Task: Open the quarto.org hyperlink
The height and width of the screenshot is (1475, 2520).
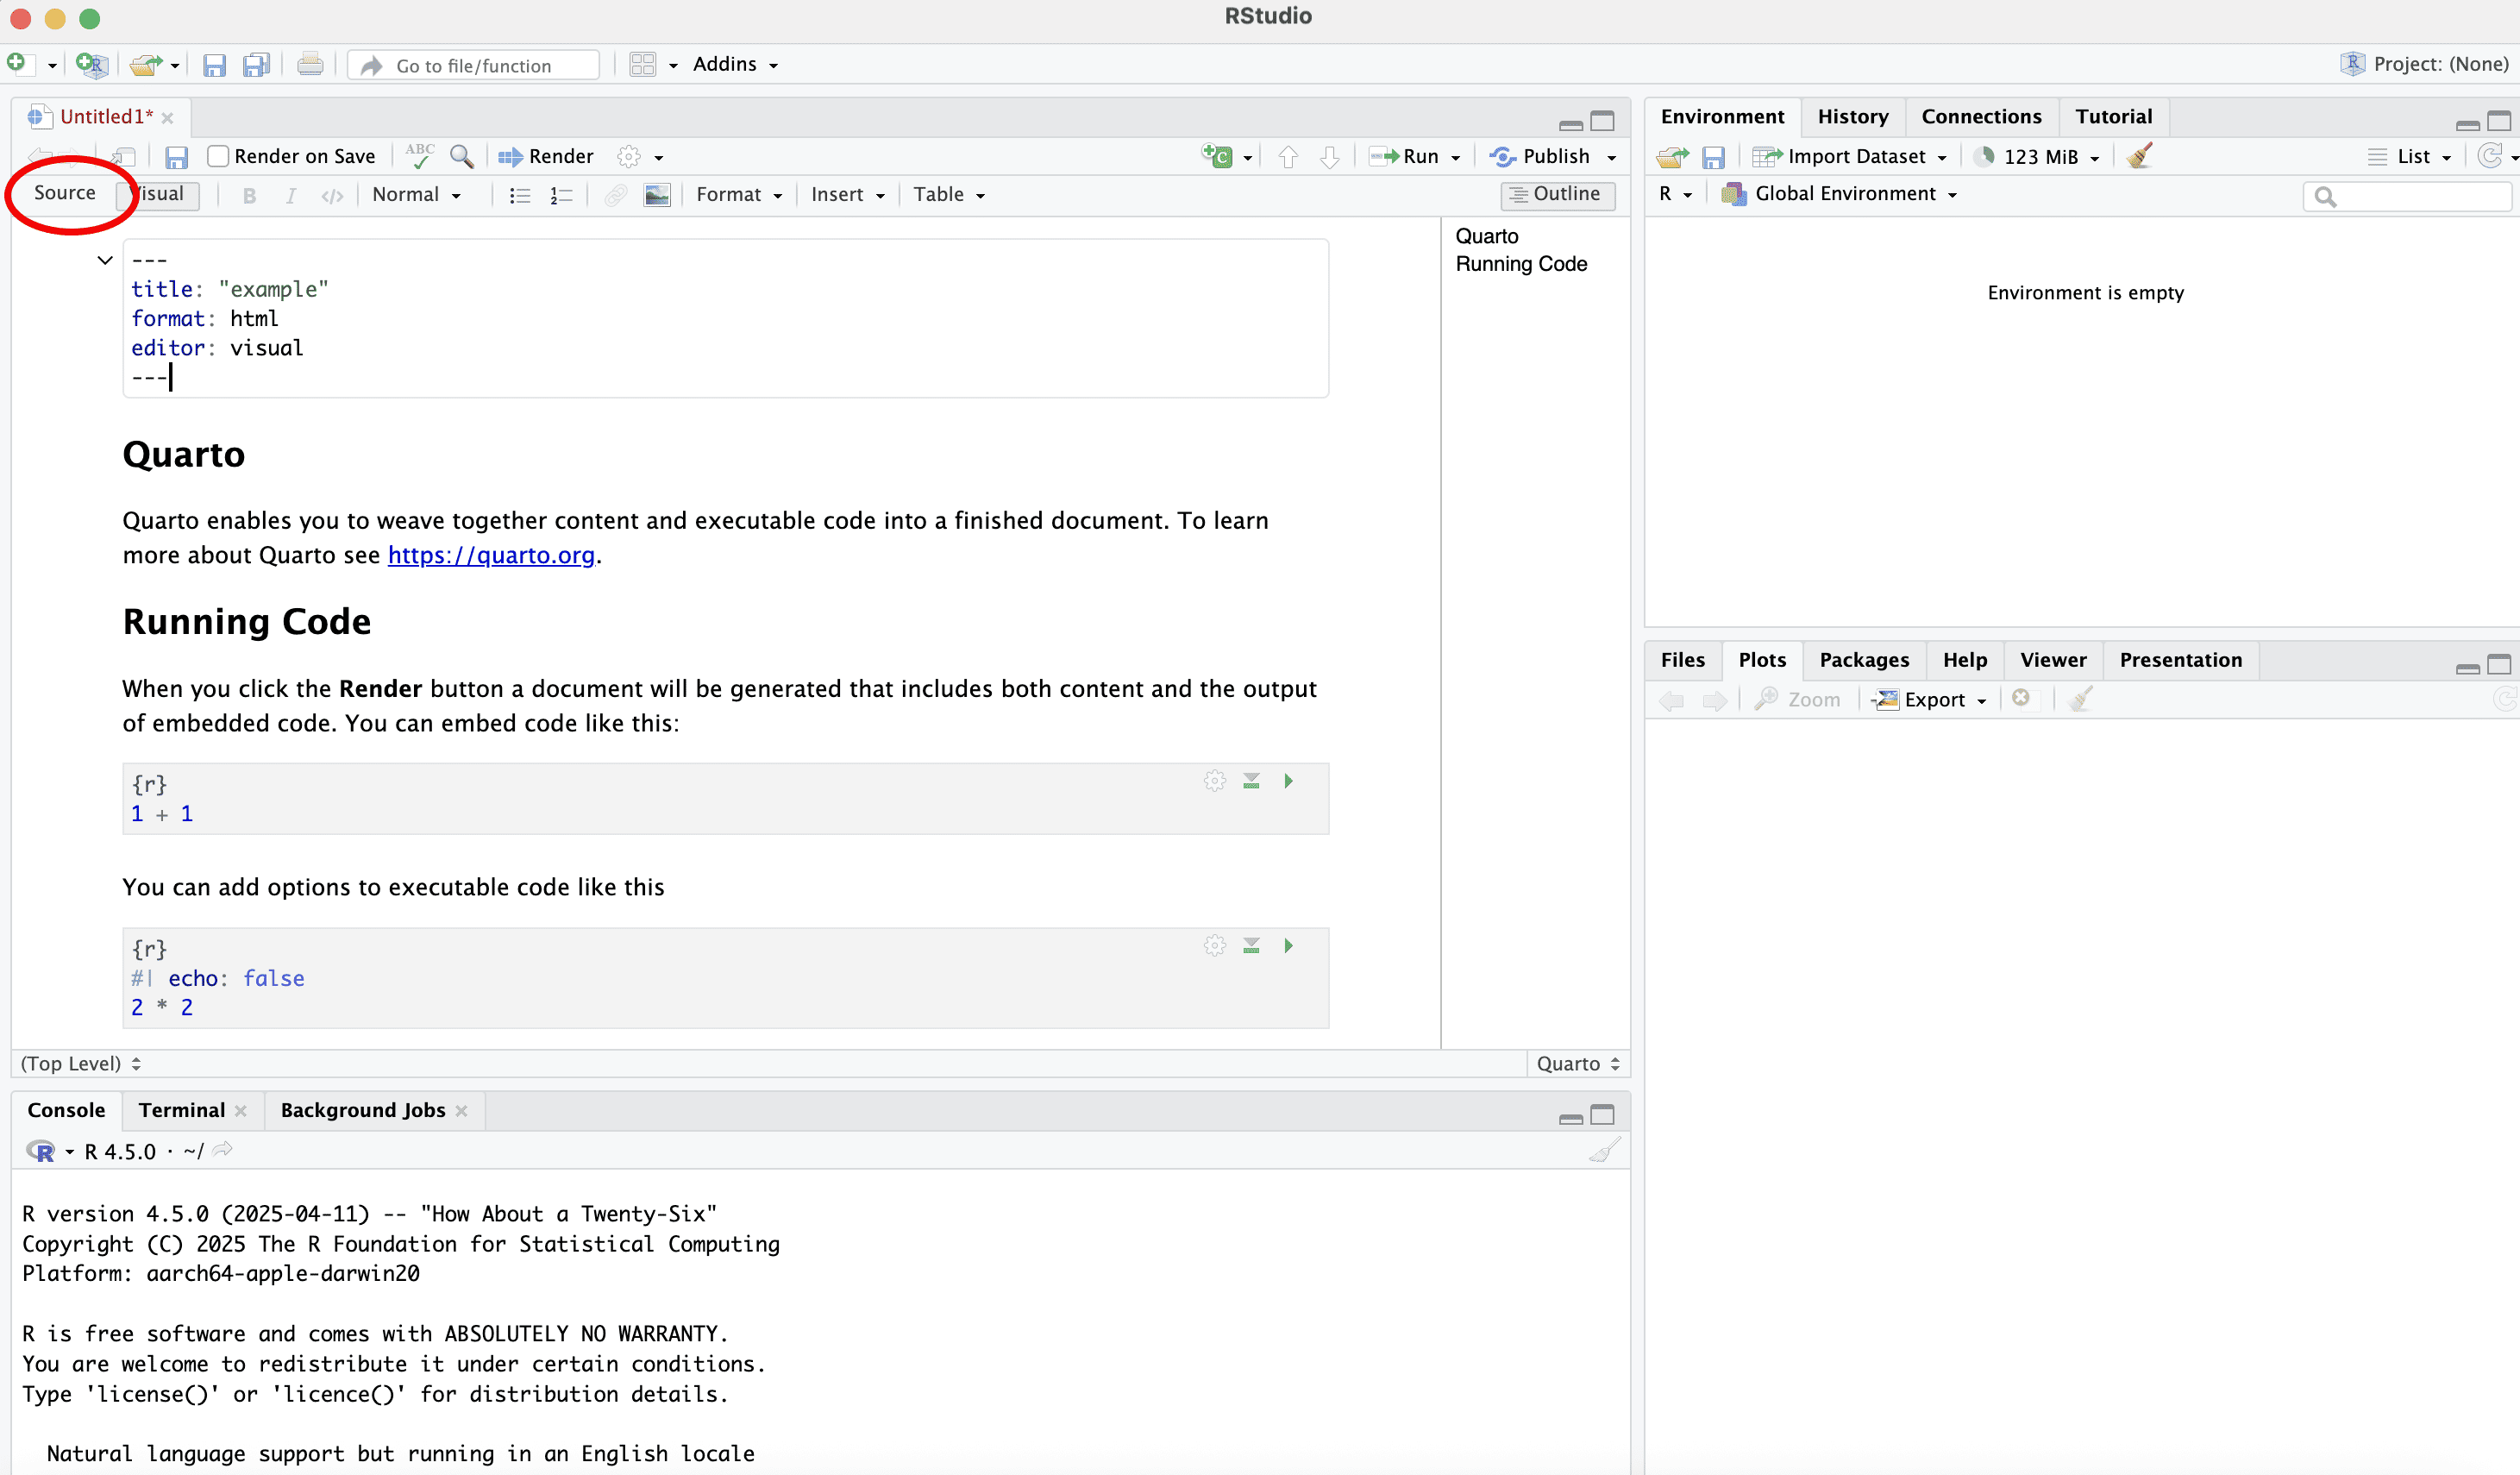Action: coord(490,555)
